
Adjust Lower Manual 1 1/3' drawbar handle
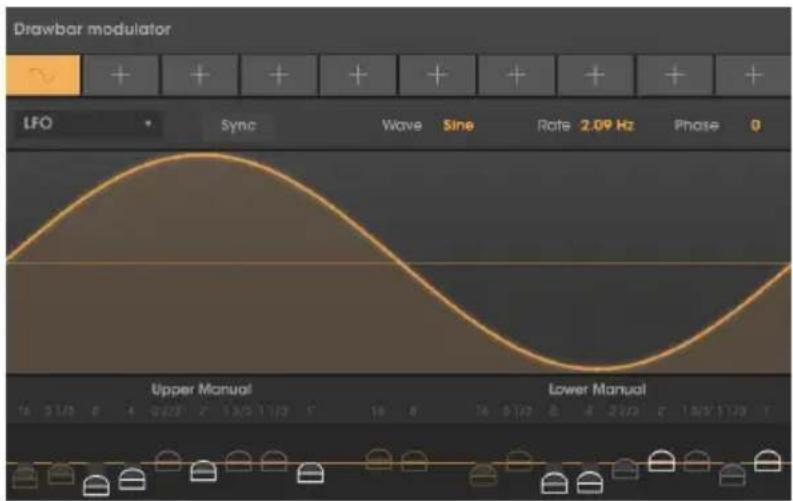732,475
